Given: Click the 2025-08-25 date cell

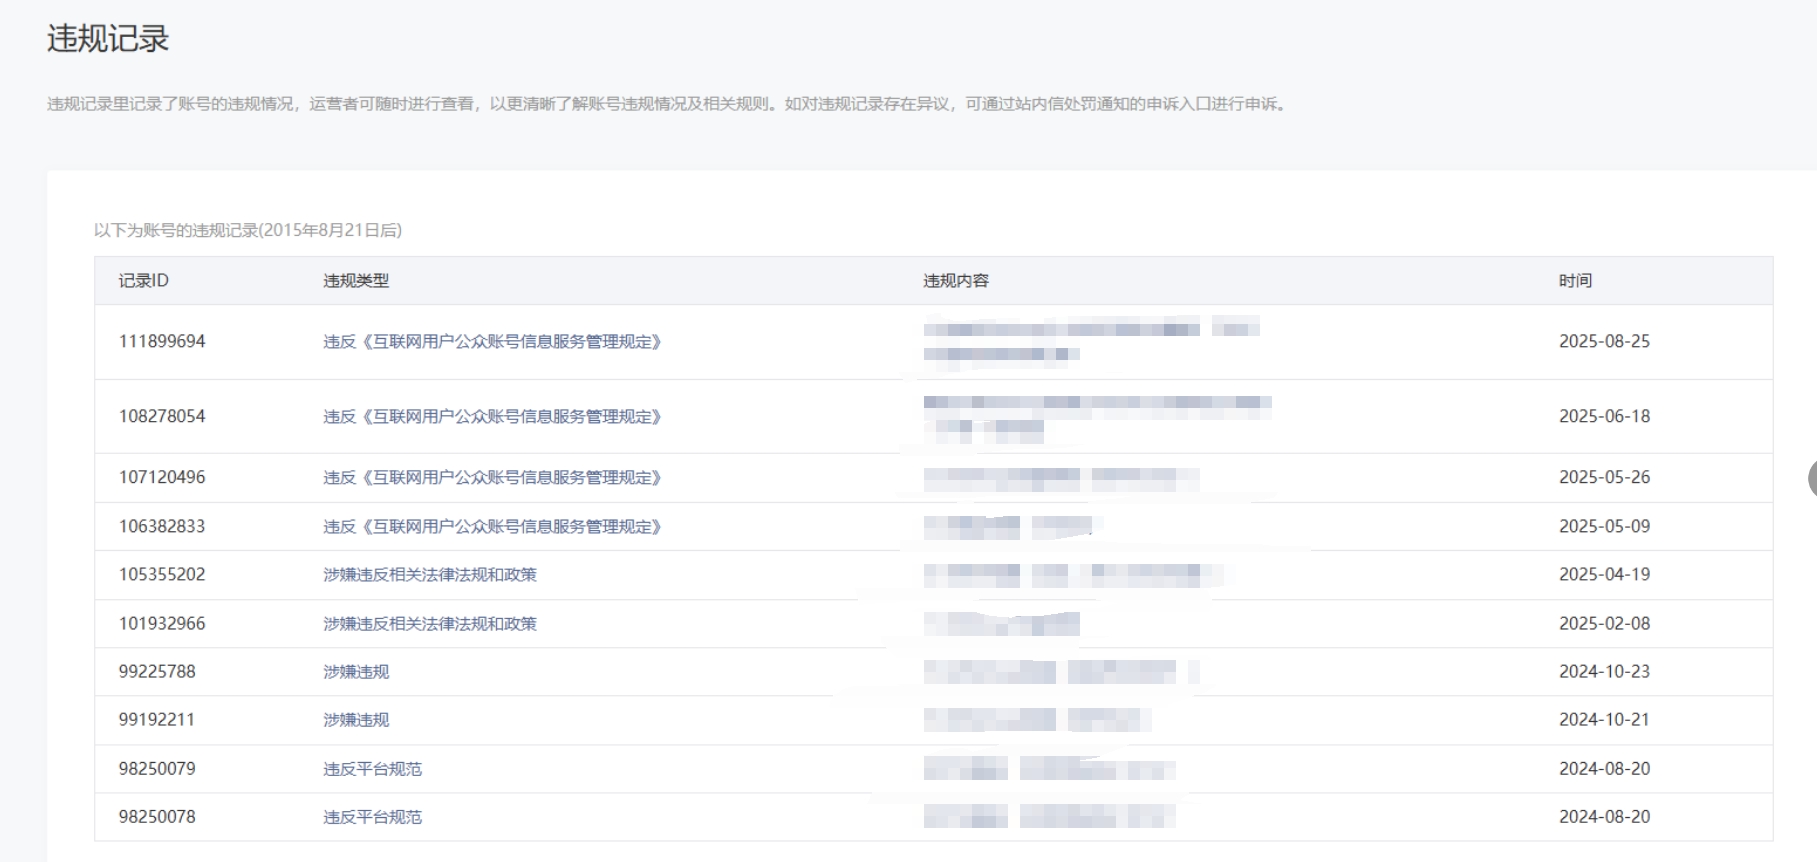Looking at the screenshot, I should point(1604,342).
